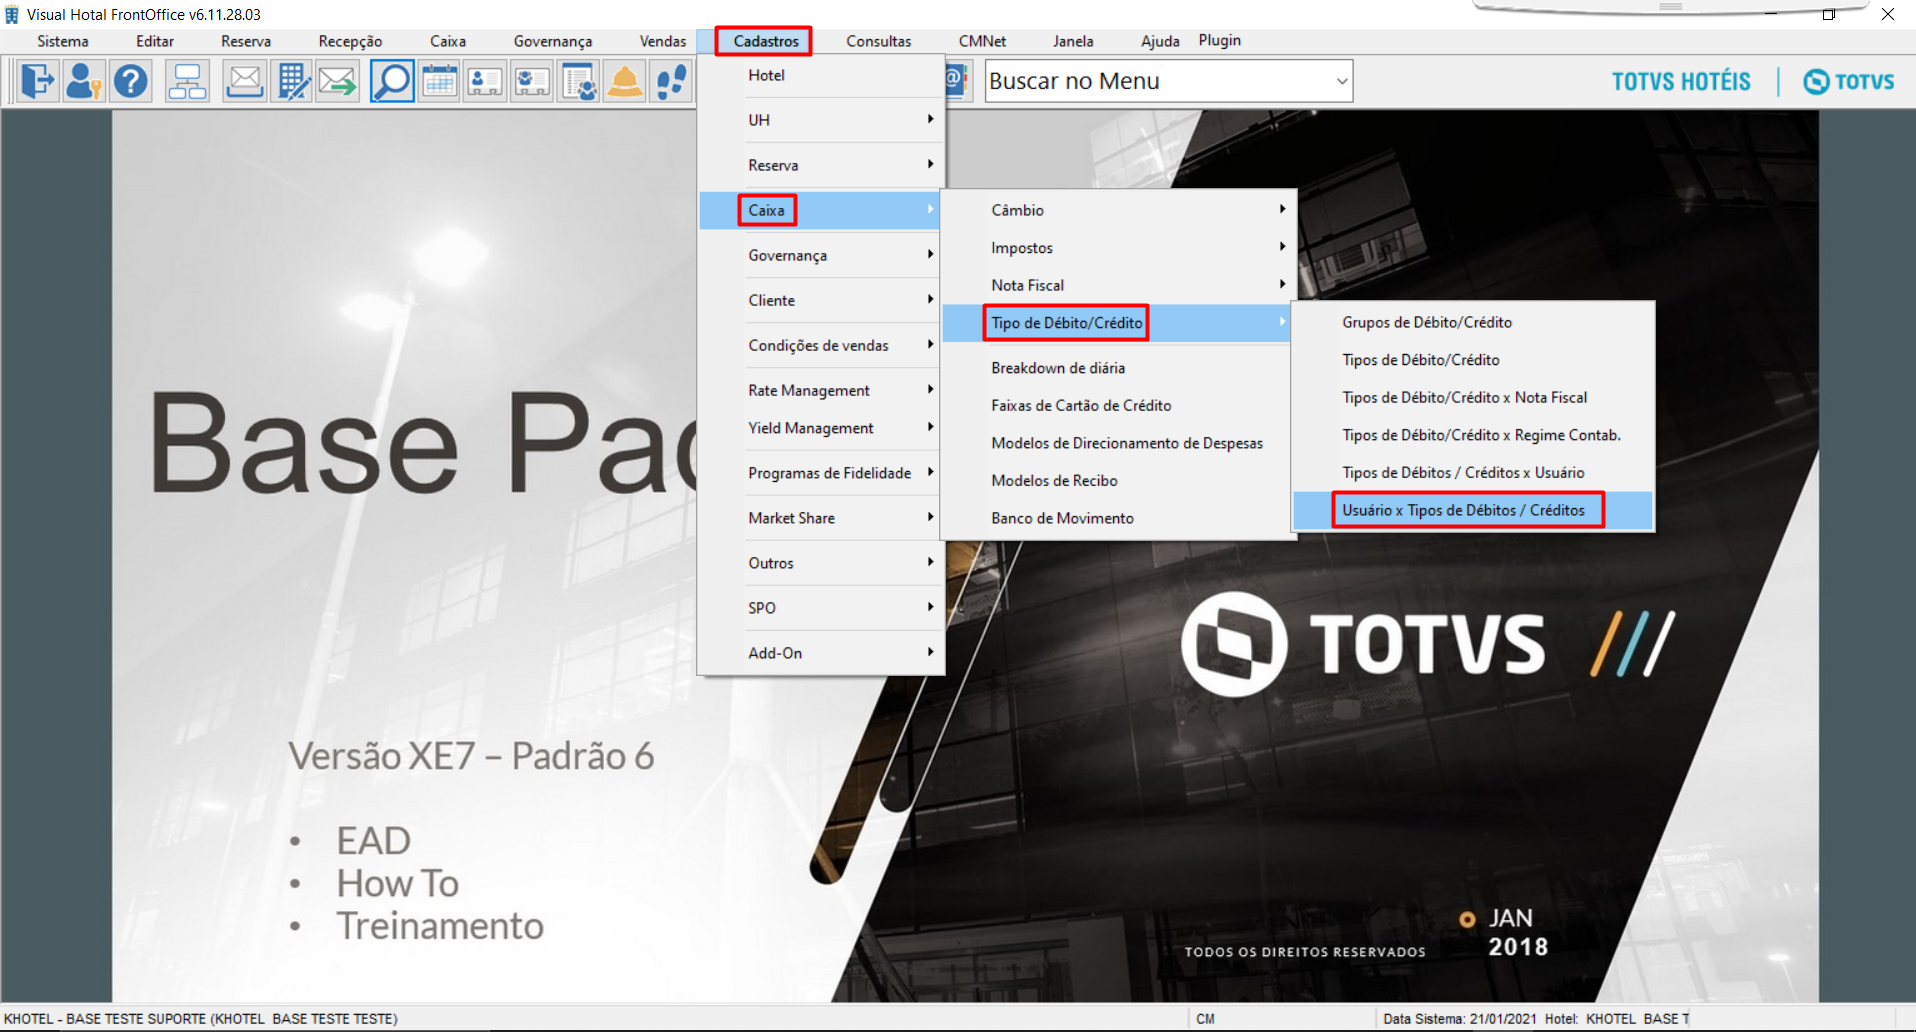Click the TOTVS logo at top right

tap(1849, 81)
